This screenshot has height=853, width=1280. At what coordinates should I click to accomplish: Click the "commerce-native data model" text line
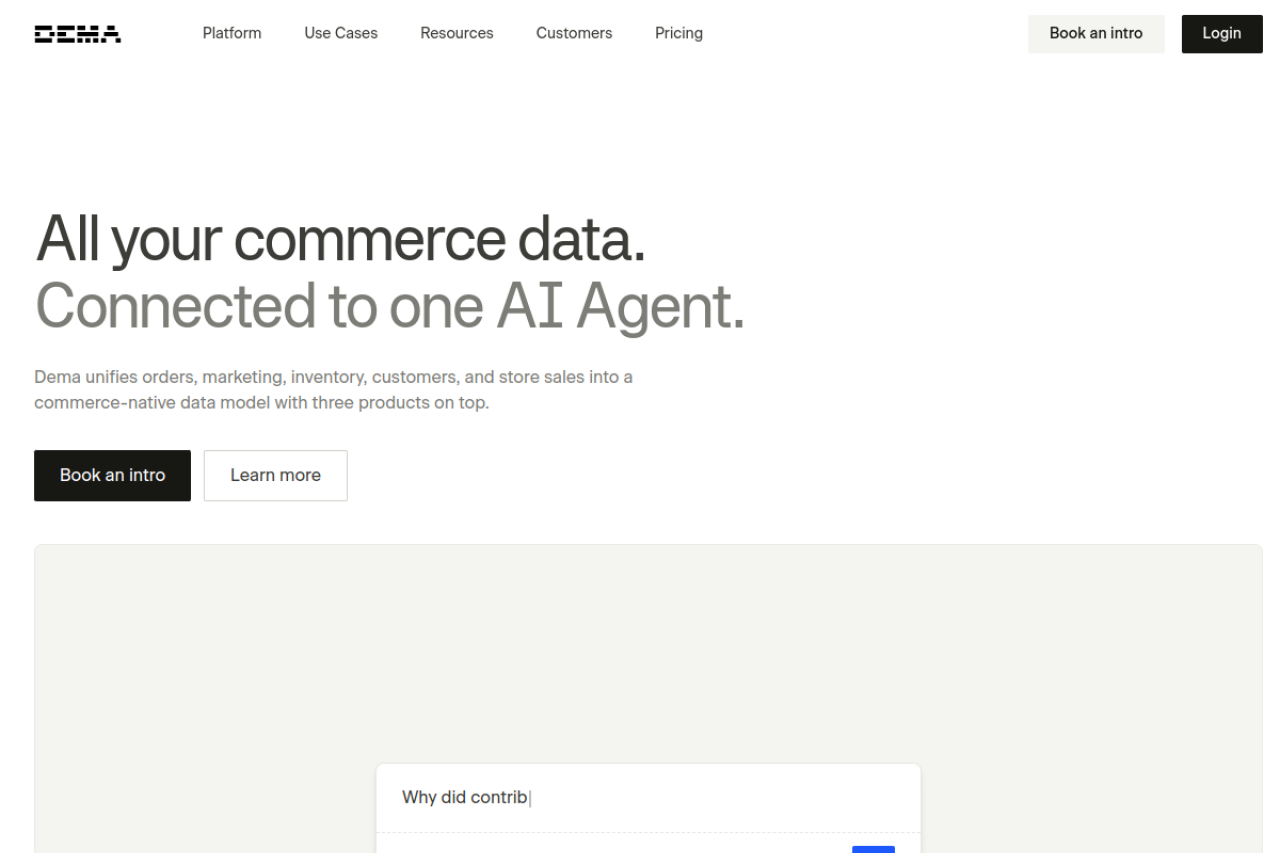[261, 404]
